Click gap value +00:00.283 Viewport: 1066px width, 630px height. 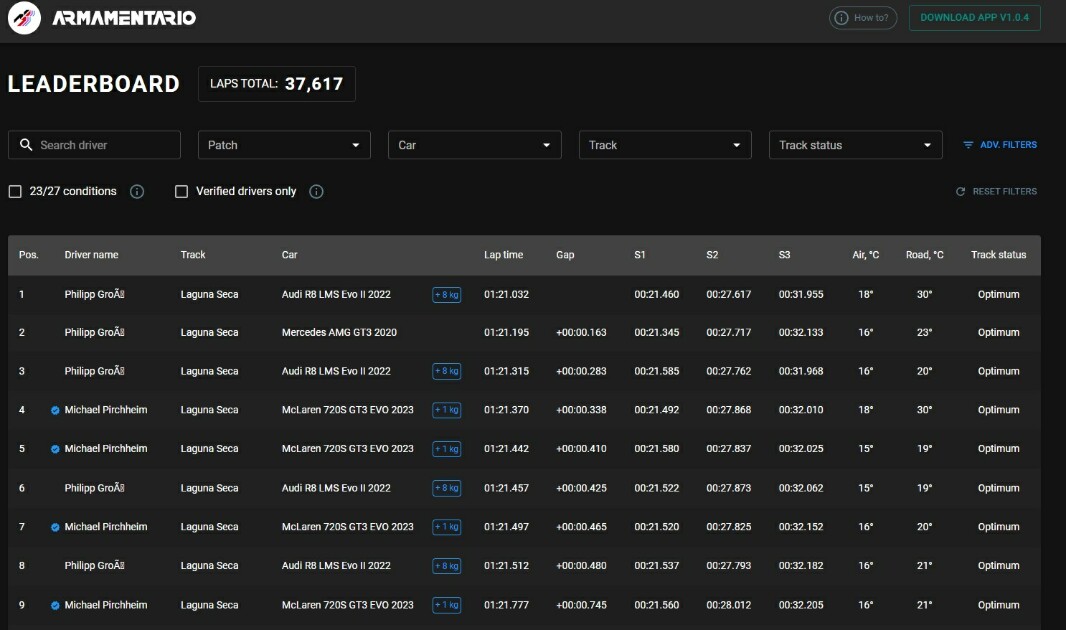click(x=581, y=371)
